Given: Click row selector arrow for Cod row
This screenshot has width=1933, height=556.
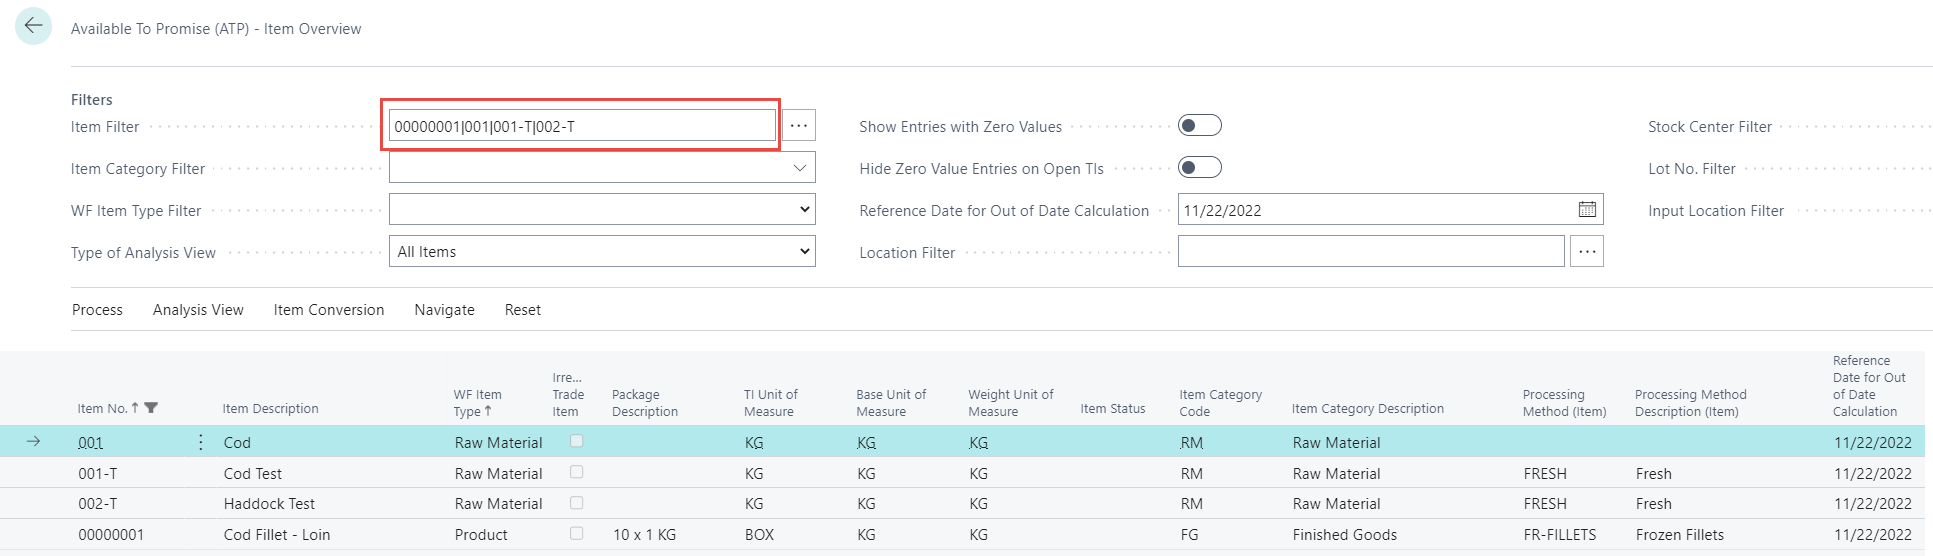Looking at the screenshot, I should click(33, 442).
